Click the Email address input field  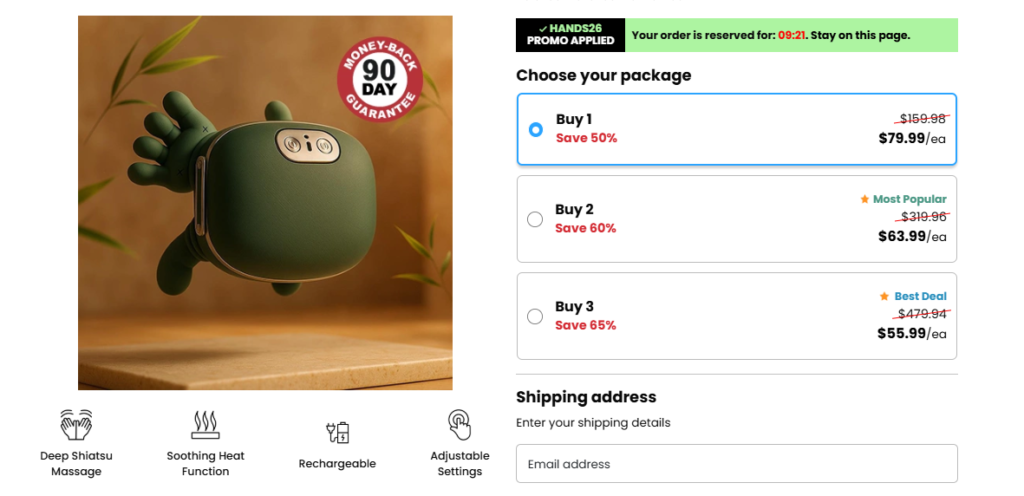pos(736,464)
